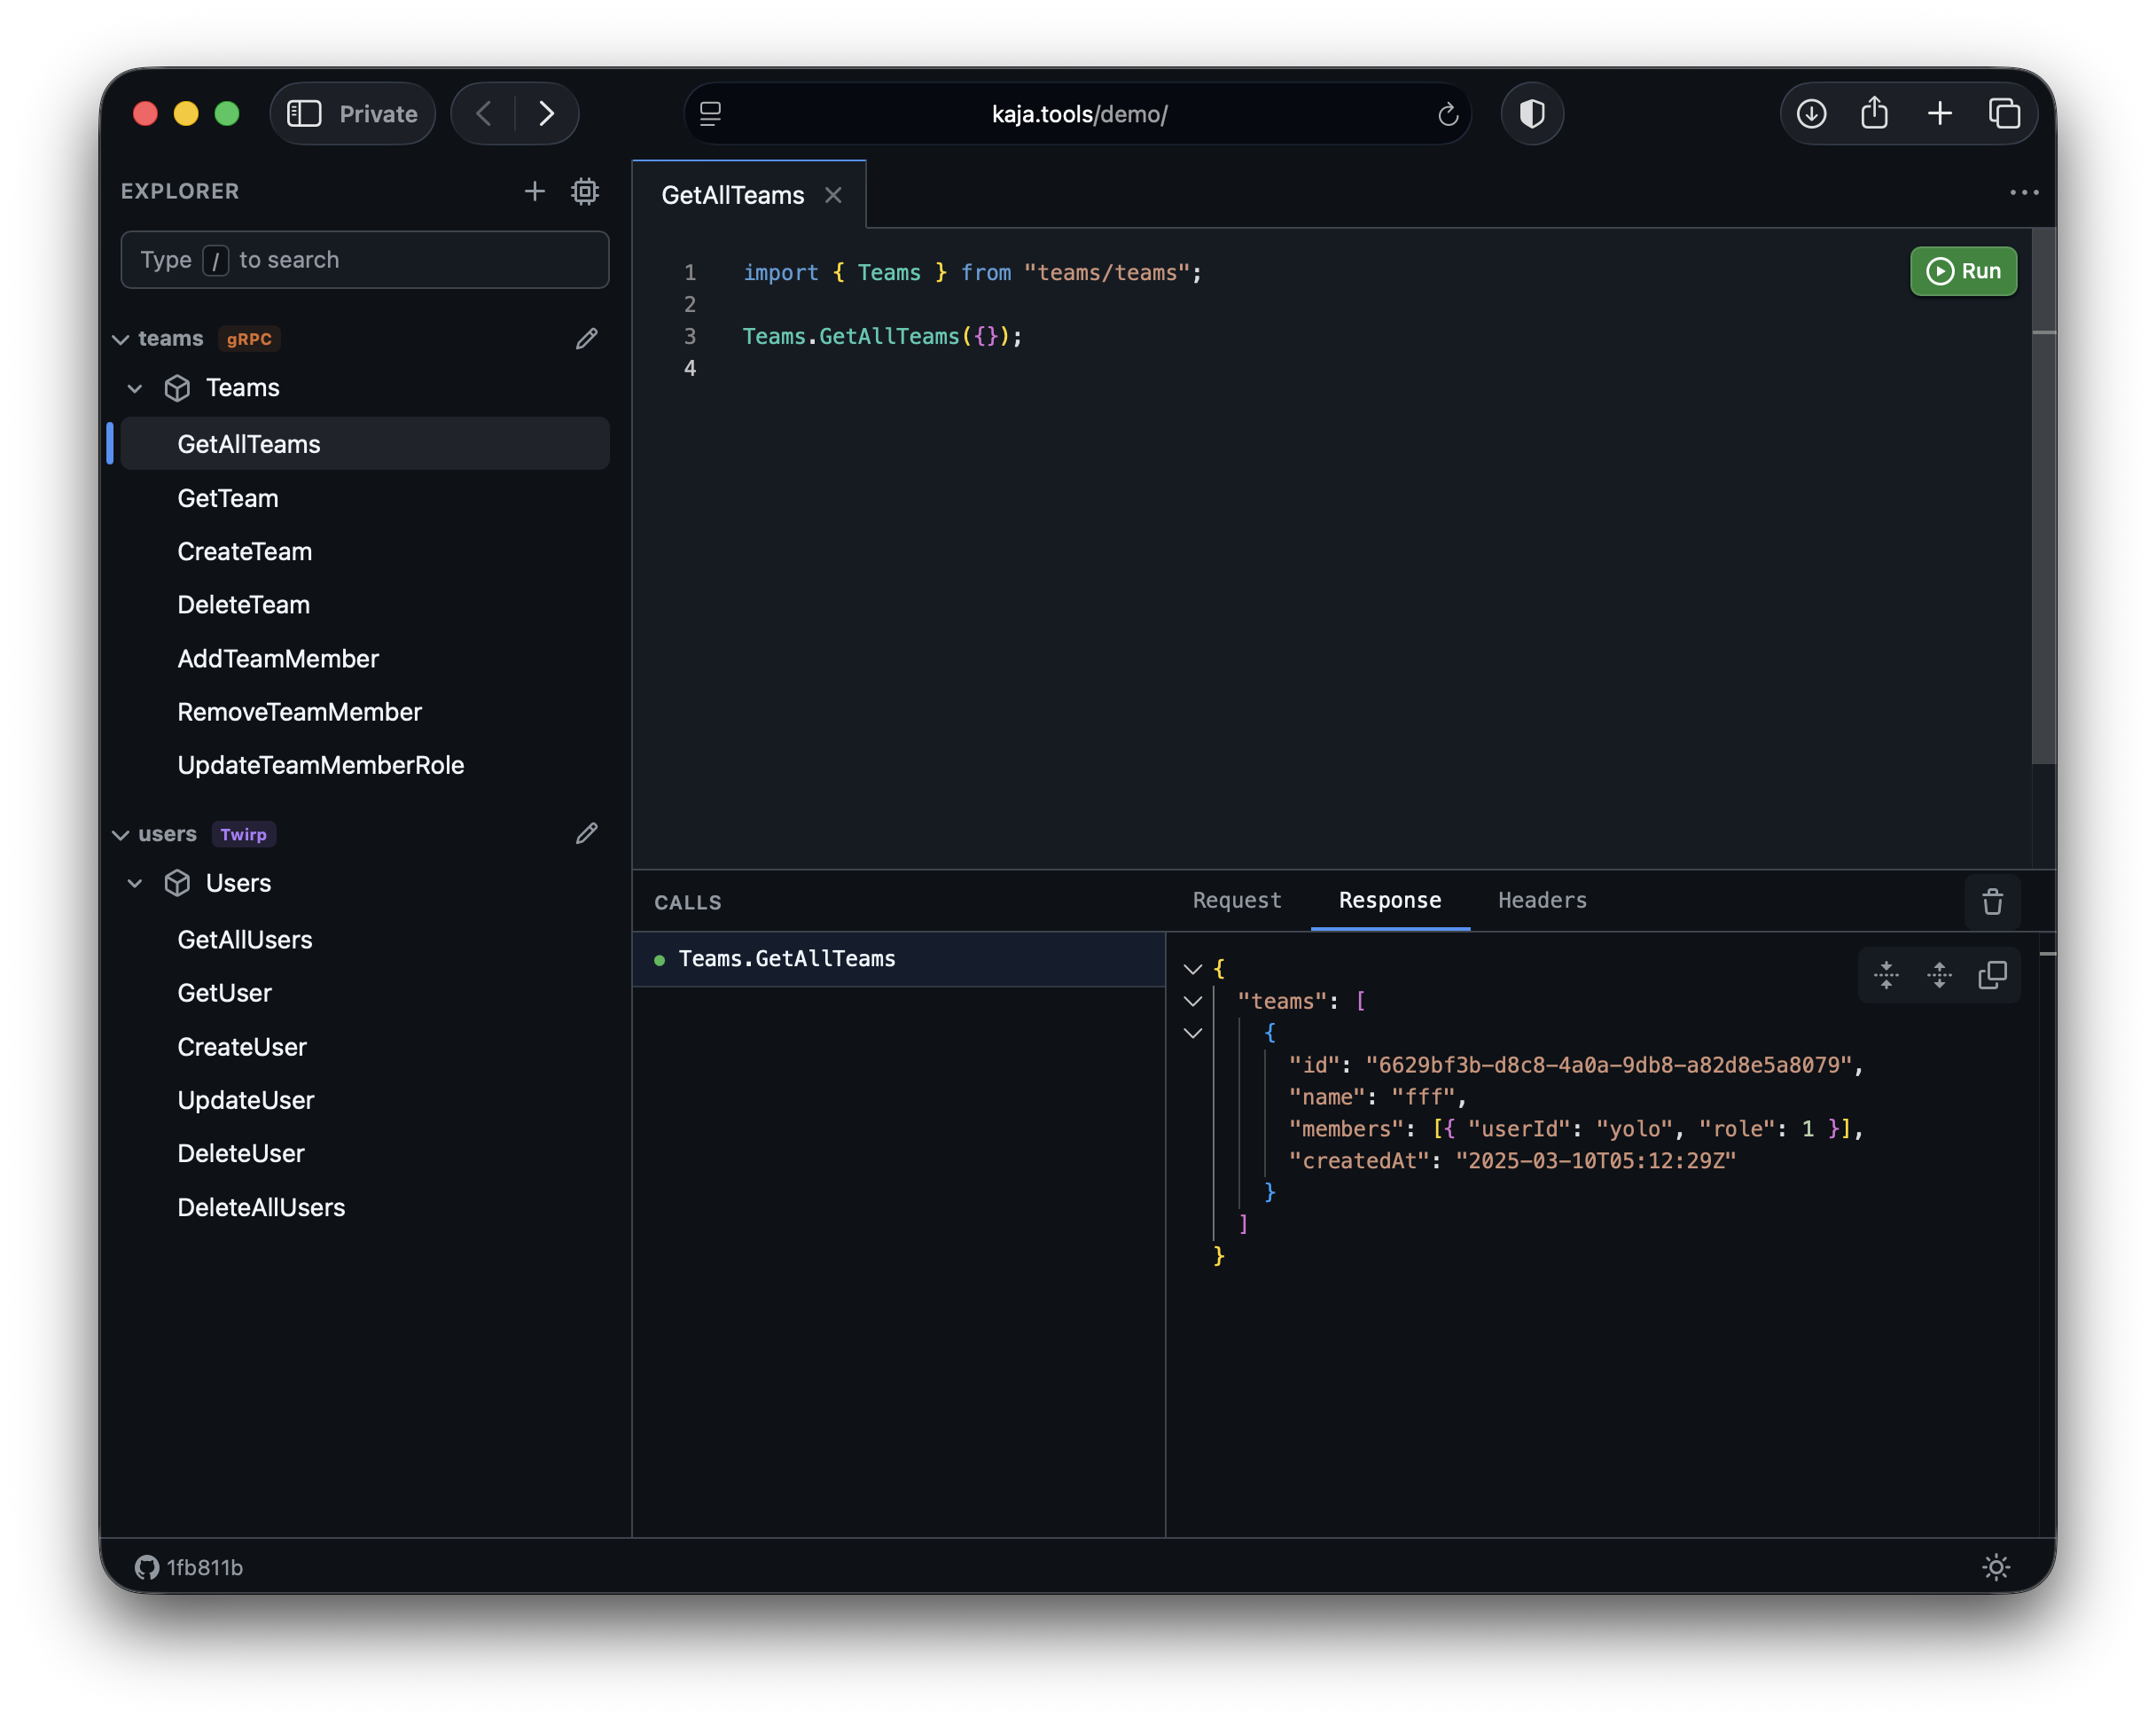Screen dimensions: 2156x1725
Task: Expand all response JSON nodes icon
Action: click(x=1939, y=975)
